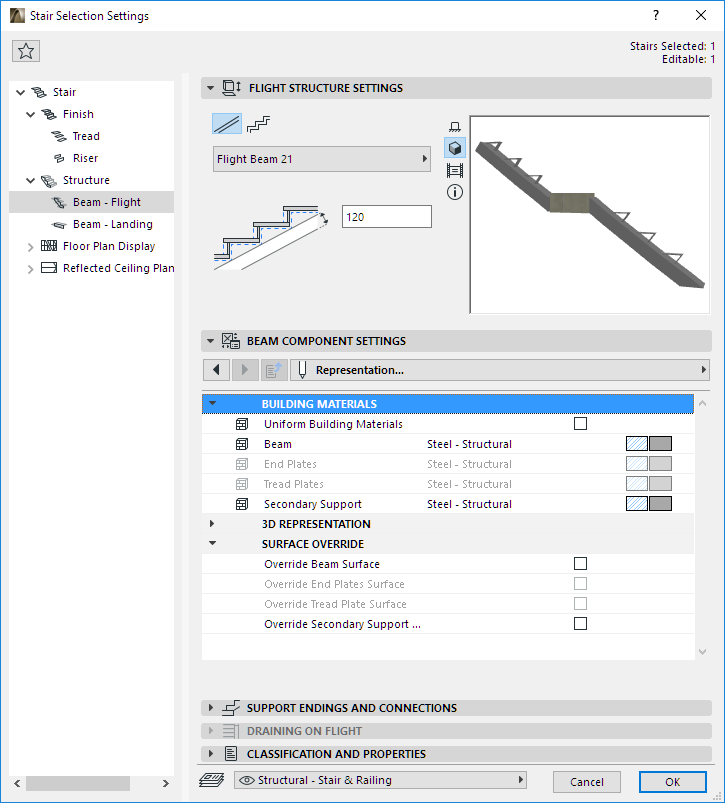Show the info preview icon
The image size is (725, 803).
tap(455, 192)
